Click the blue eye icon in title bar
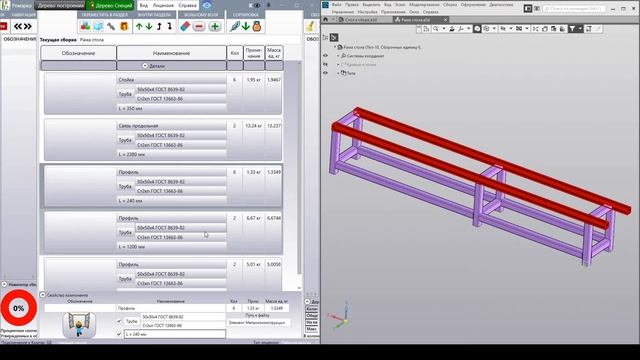The height and width of the screenshot is (360, 640). pos(207,5)
